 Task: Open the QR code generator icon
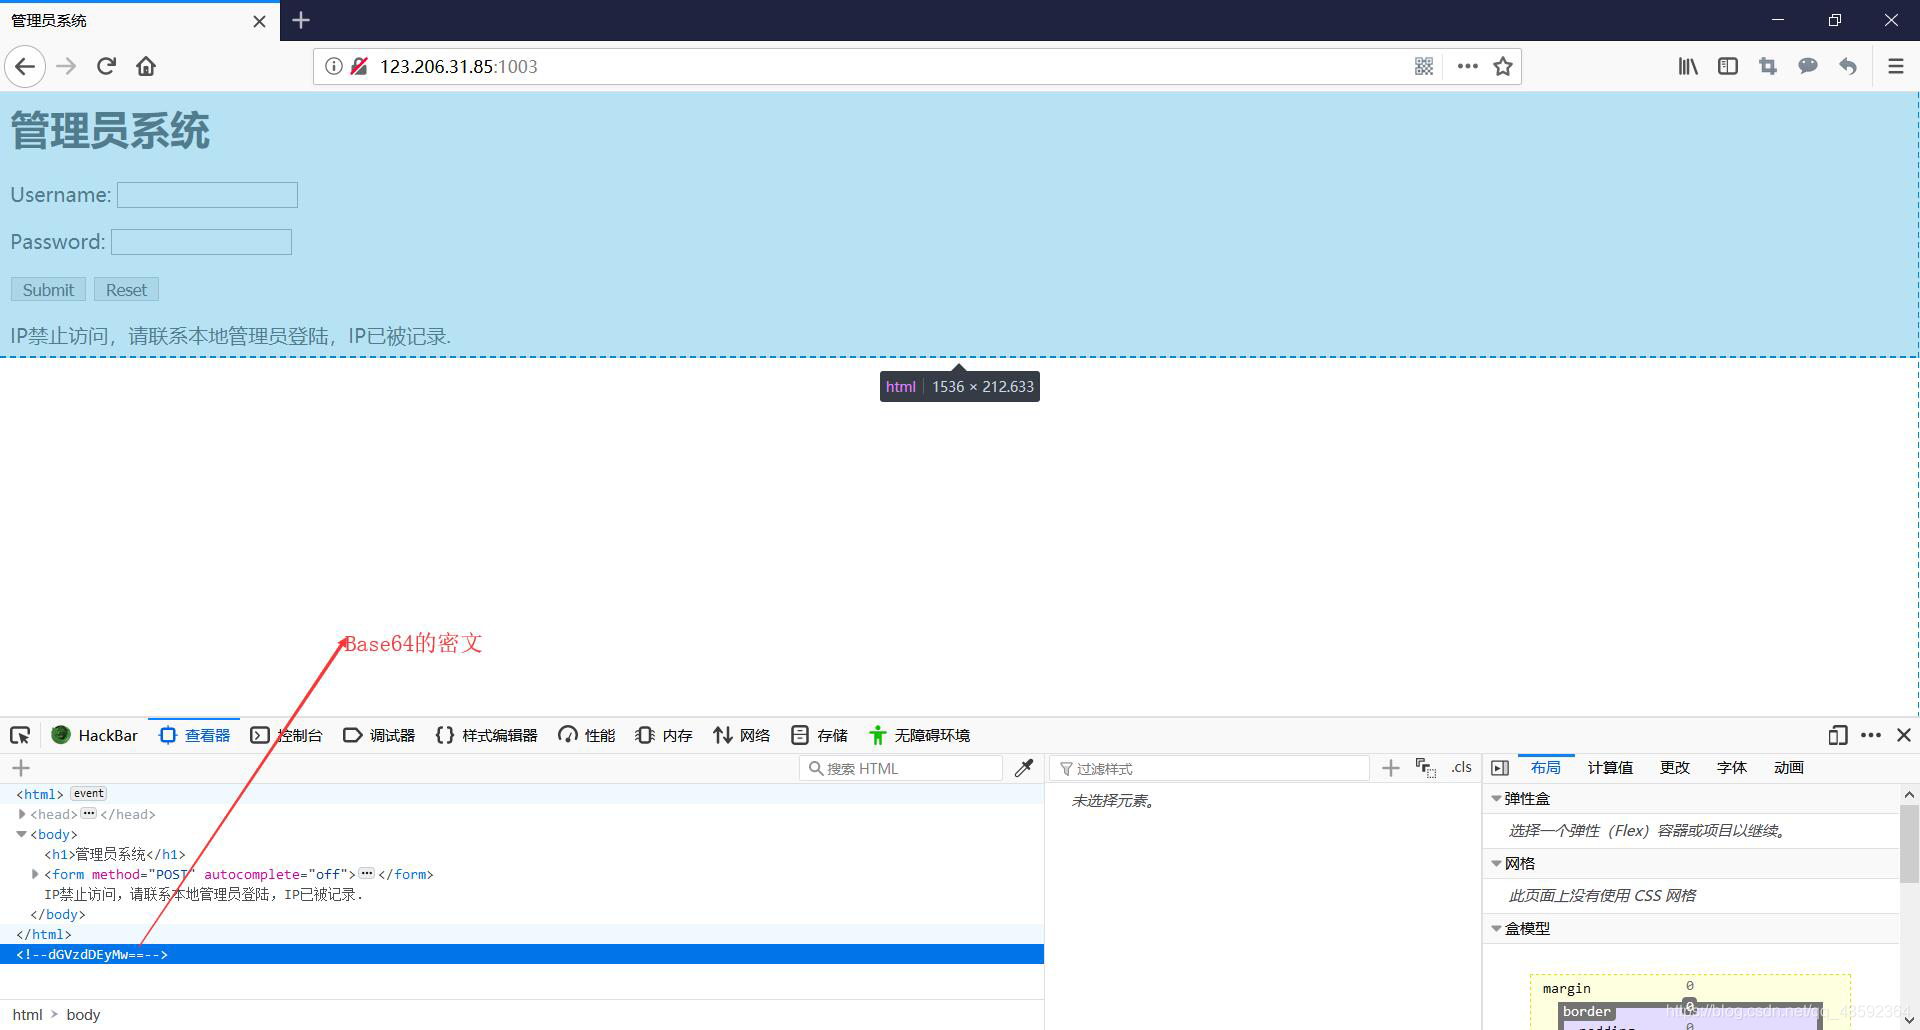1424,66
